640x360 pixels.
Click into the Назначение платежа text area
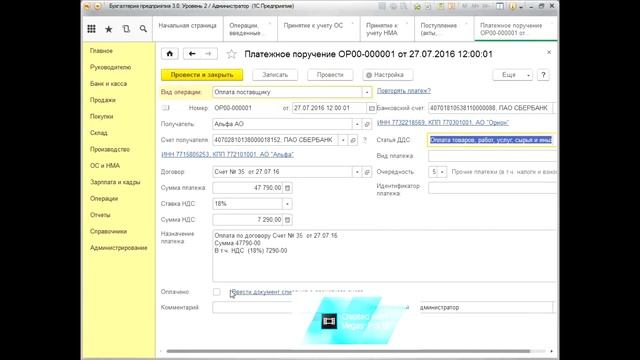[384, 256]
